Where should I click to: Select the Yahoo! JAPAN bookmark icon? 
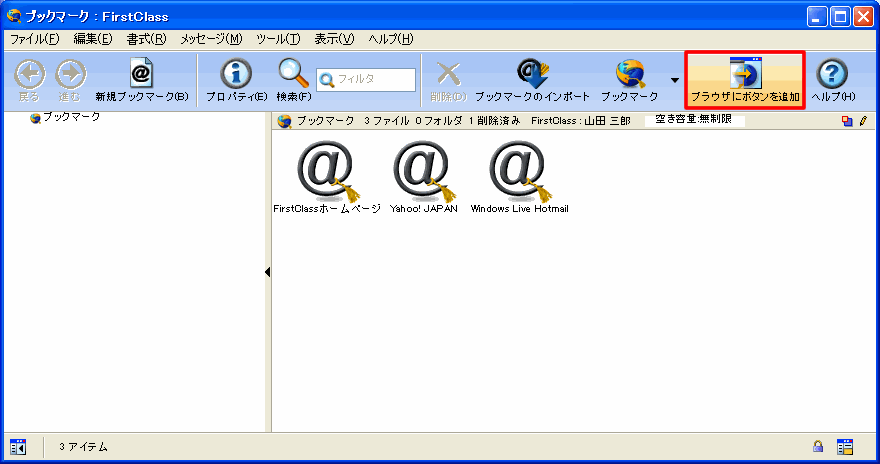click(424, 170)
